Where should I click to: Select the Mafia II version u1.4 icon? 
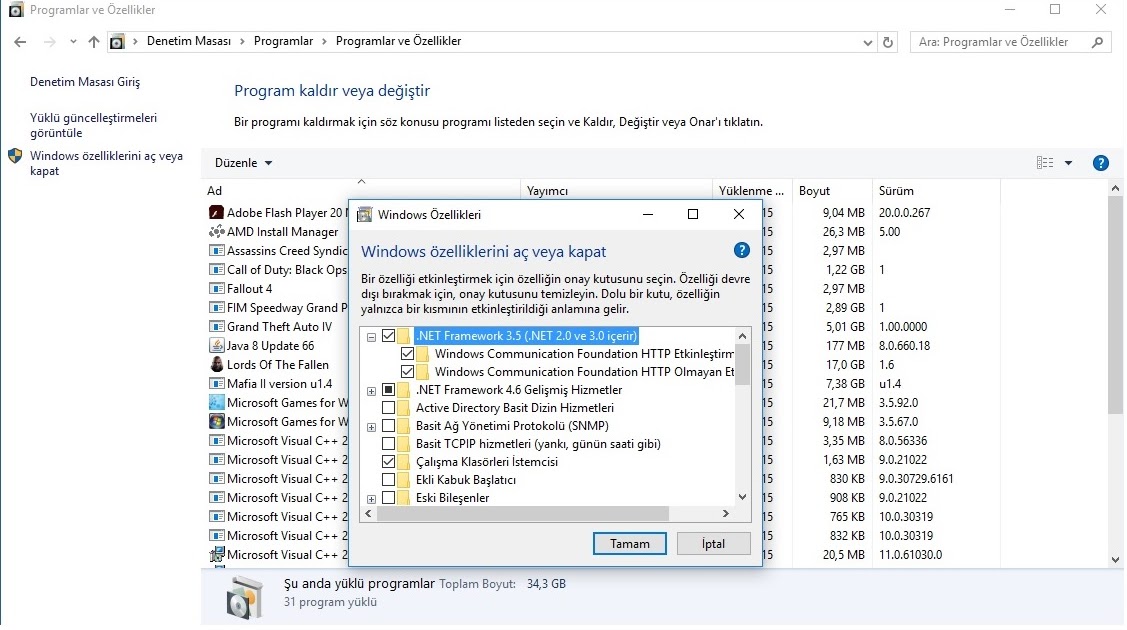216,384
